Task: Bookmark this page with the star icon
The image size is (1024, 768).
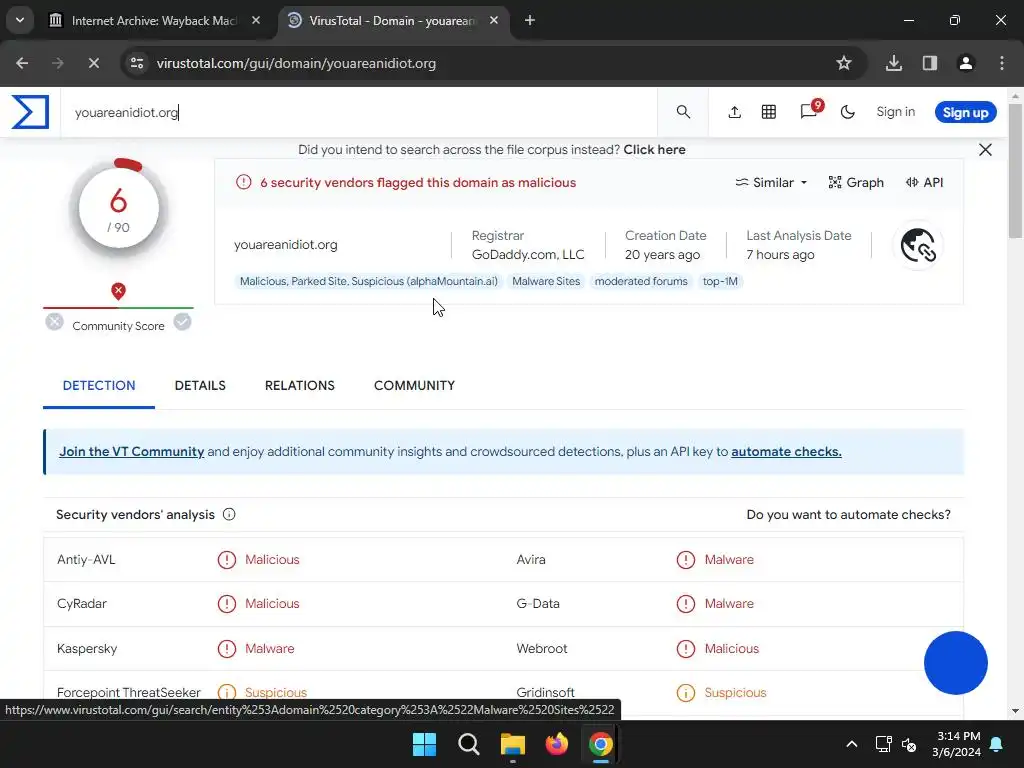Action: pos(844,63)
